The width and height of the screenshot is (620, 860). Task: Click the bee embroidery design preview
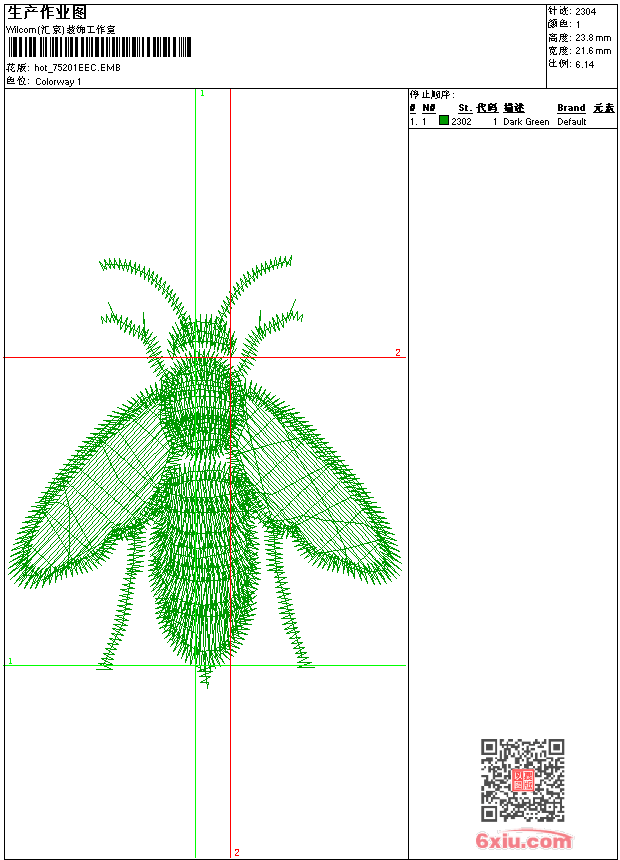coord(205,470)
